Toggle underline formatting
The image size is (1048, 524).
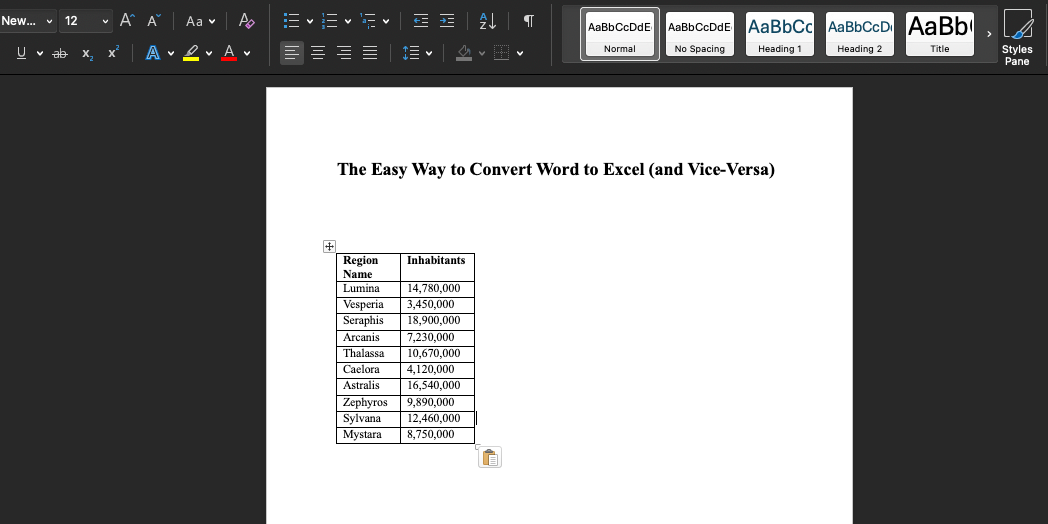(x=21, y=53)
